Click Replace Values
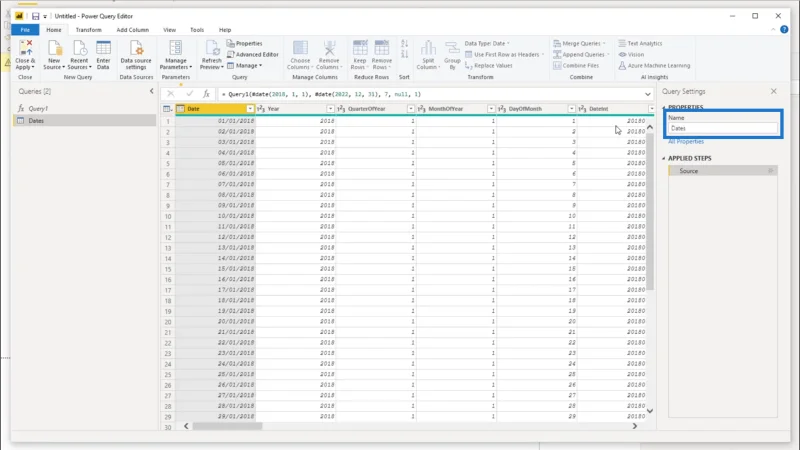 click(x=488, y=65)
